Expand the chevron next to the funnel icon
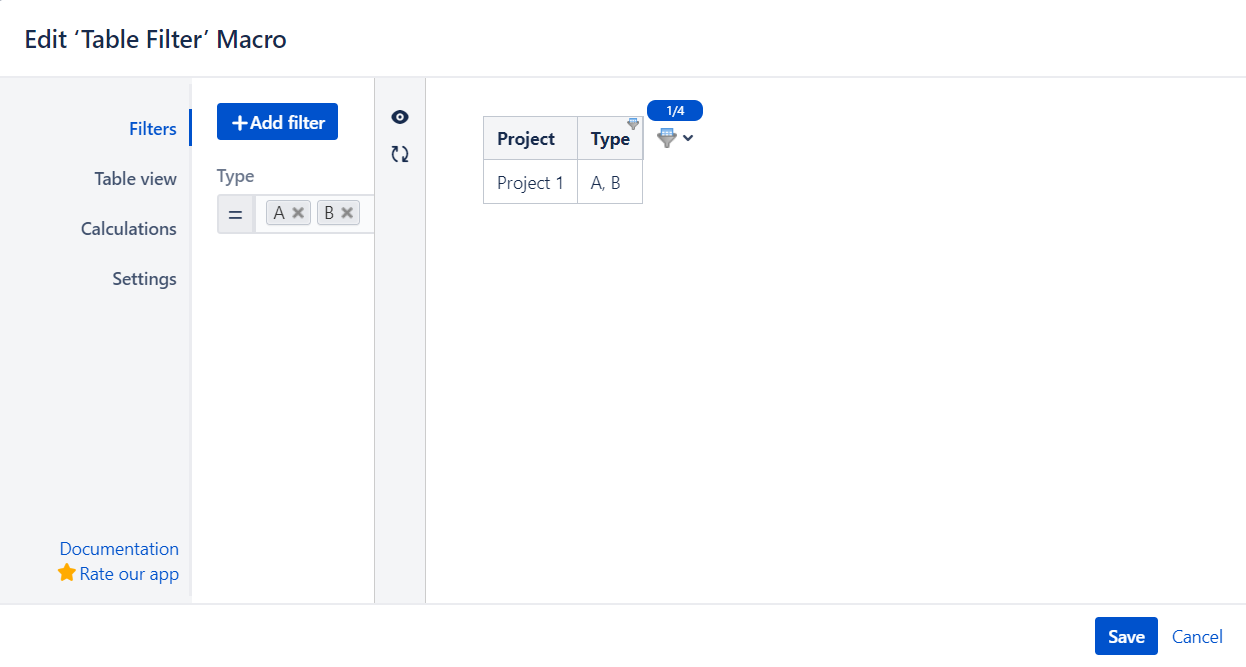Screen dimensions: 1246x667 click(686, 138)
